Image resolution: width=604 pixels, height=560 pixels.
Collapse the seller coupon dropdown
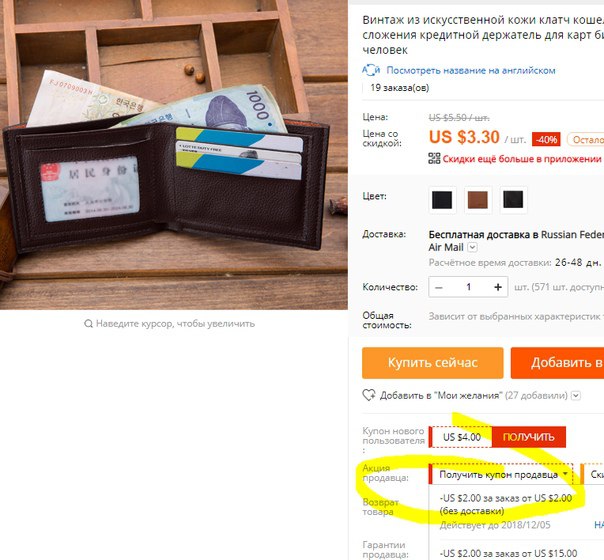565,473
